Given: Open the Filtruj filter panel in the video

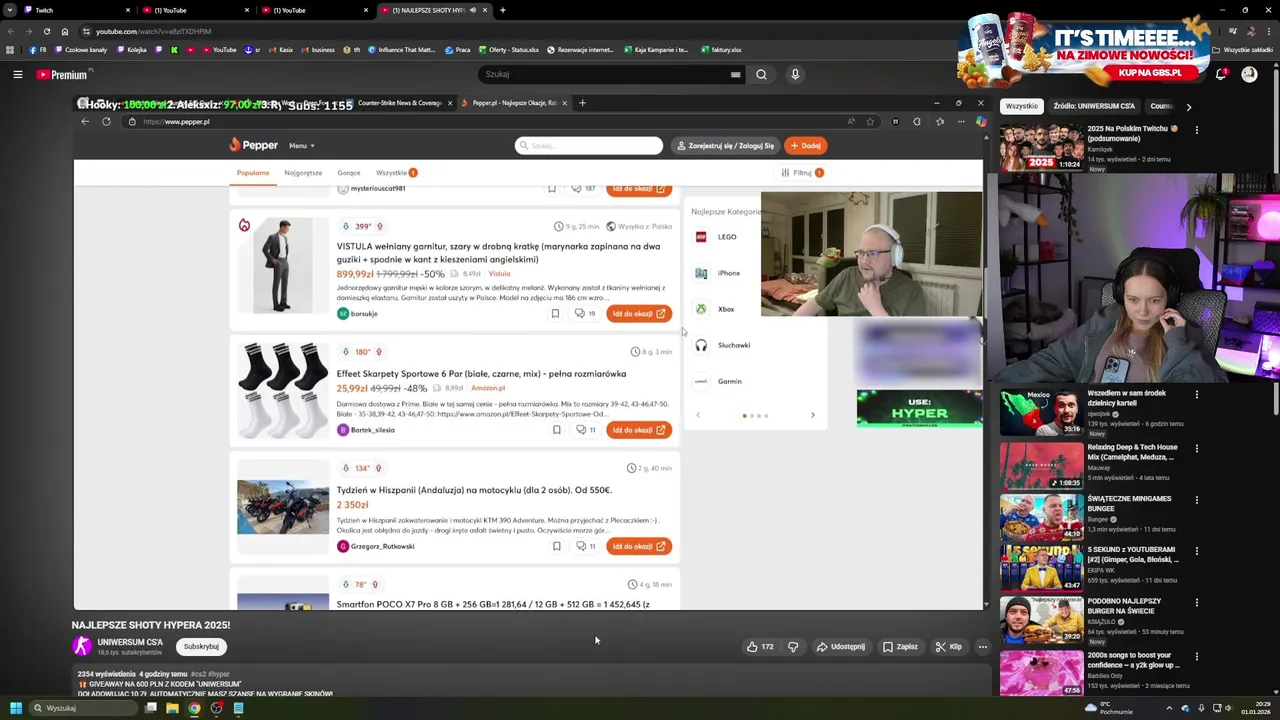Looking at the screenshot, I should (804, 173).
